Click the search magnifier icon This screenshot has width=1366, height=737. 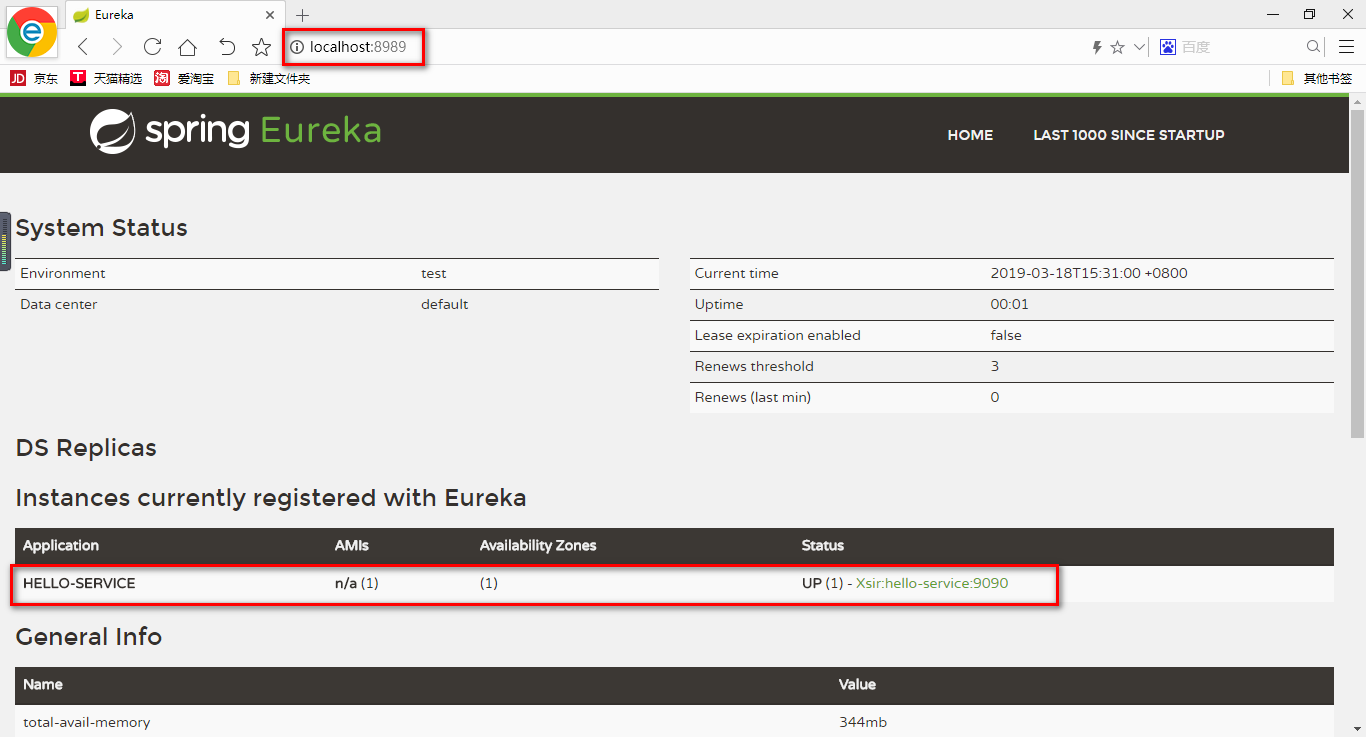pyautogui.click(x=1314, y=47)
